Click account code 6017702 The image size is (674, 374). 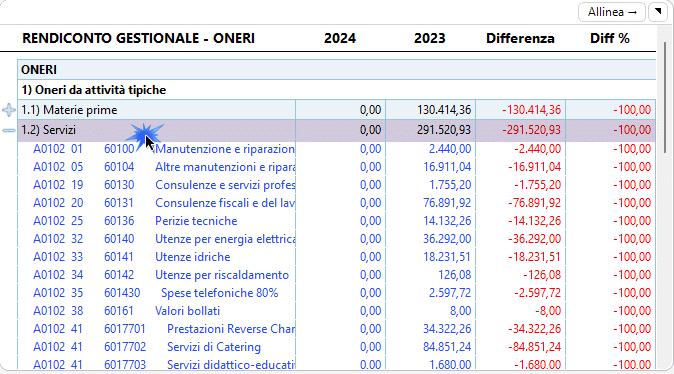pyautogui.click(x=125, y=347)
